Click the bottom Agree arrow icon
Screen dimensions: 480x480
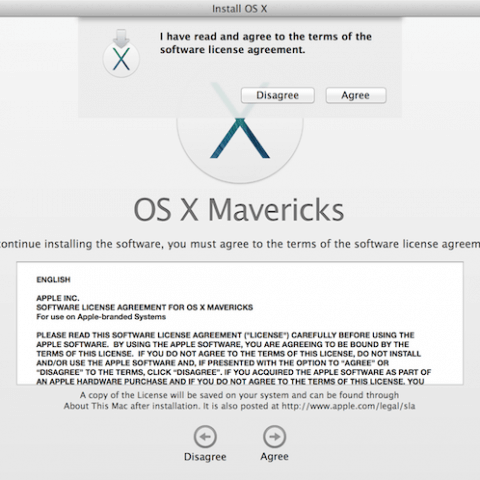(x=274, y=436)
